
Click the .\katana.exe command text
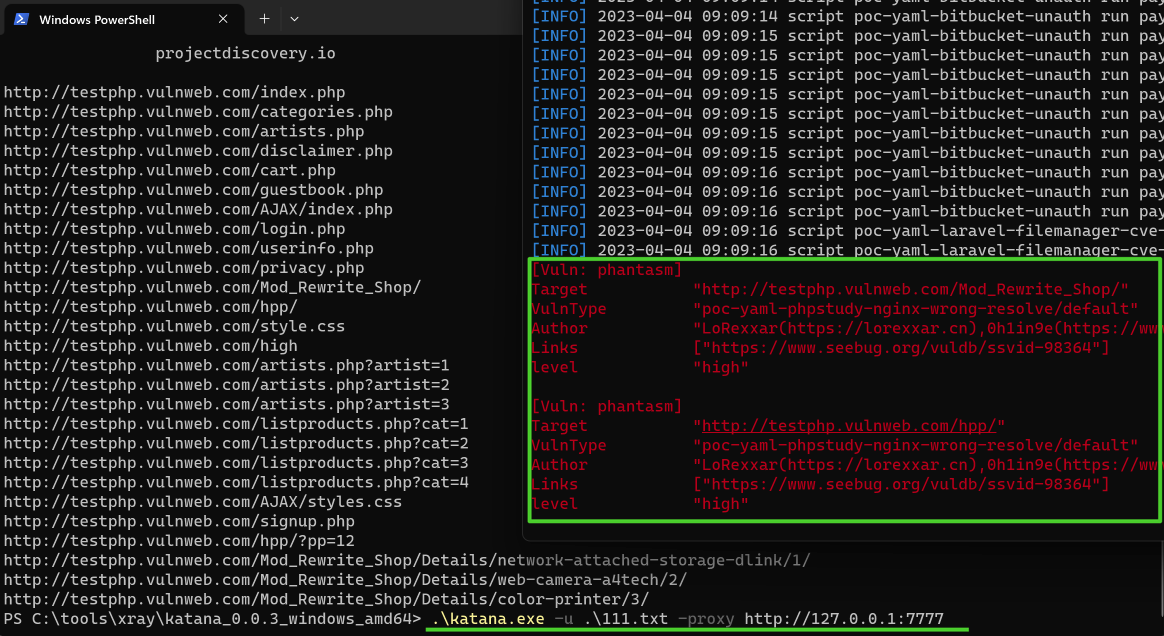click(488, 619)
